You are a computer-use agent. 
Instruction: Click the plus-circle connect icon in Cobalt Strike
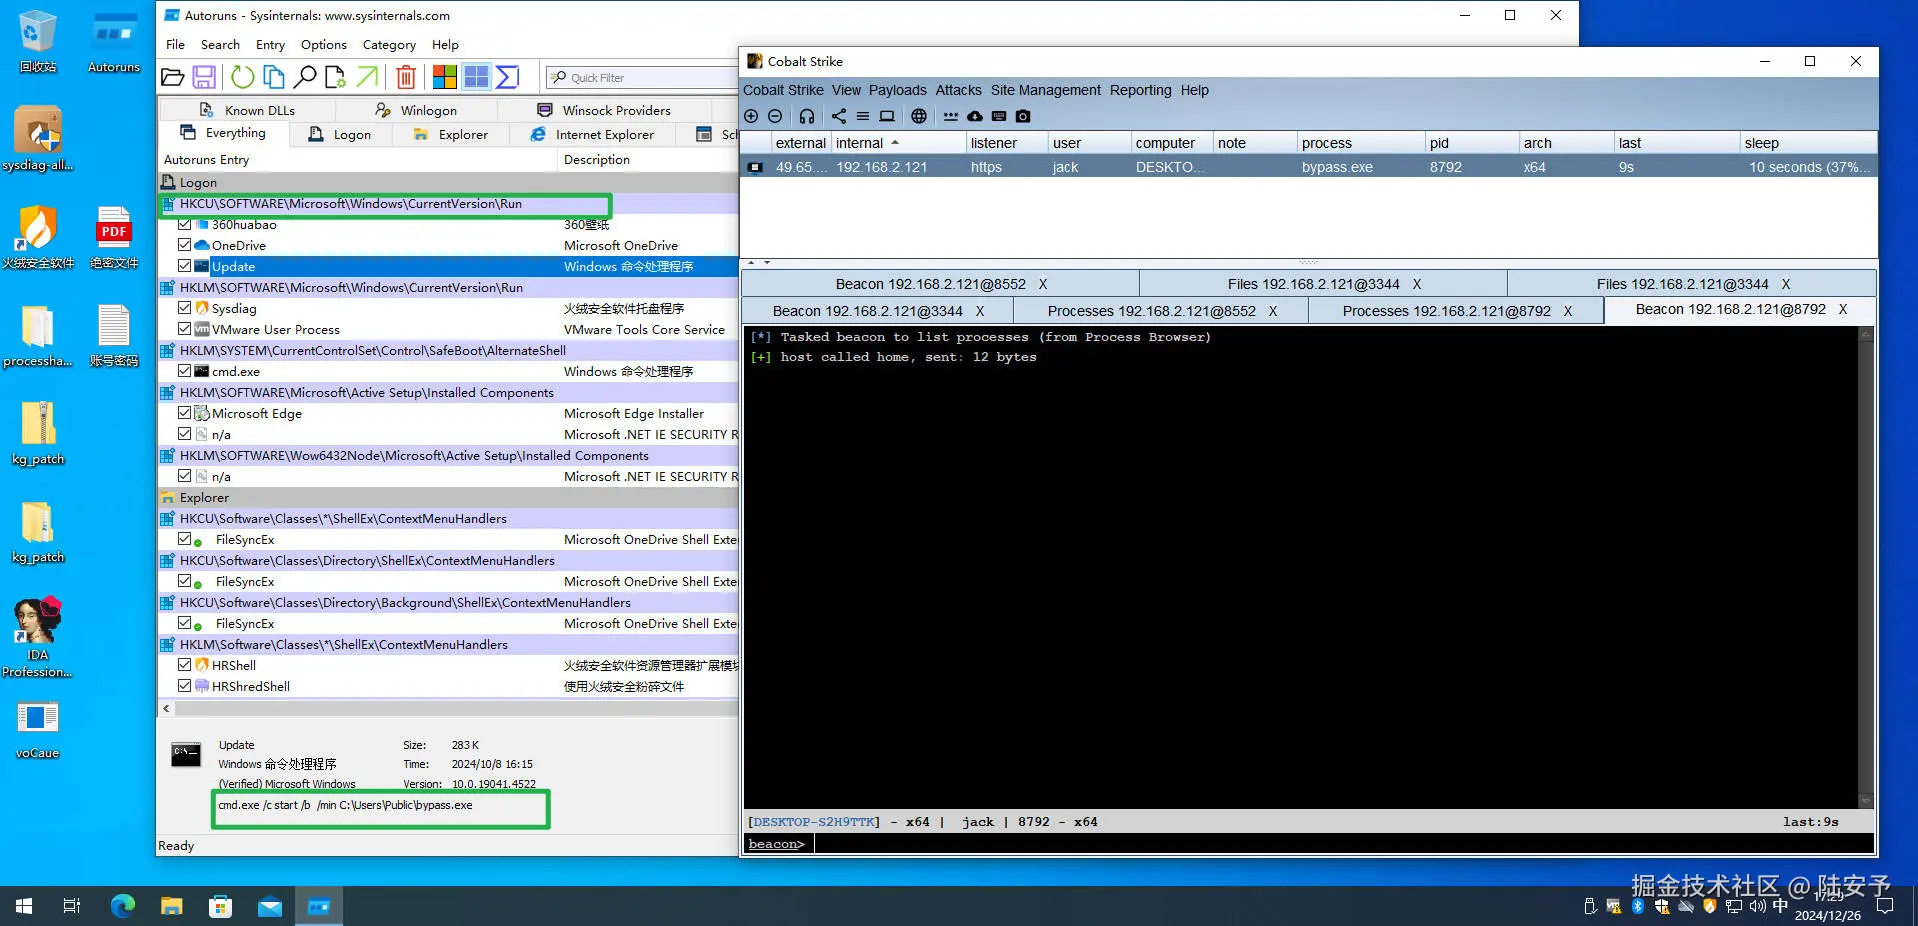[751, 116]
